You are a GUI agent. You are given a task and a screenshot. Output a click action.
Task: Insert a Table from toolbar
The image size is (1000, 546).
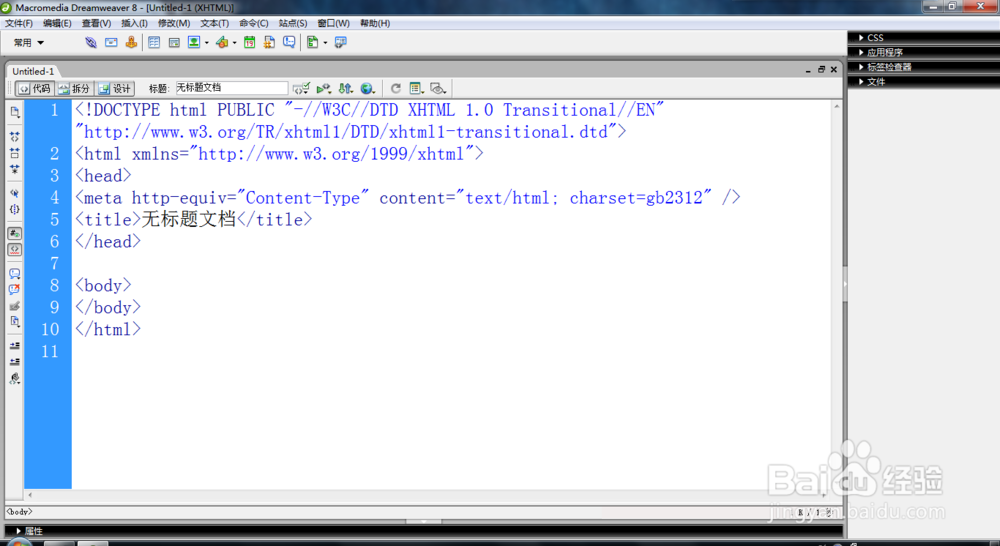point(154,43)
